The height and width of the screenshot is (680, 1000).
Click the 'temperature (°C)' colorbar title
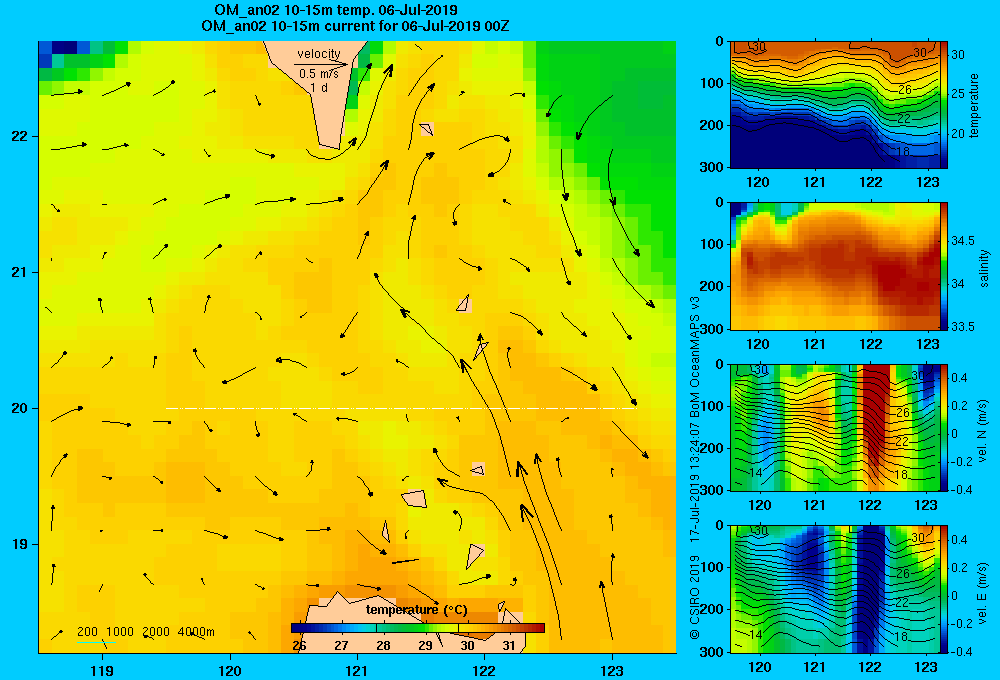click(416, 610)
